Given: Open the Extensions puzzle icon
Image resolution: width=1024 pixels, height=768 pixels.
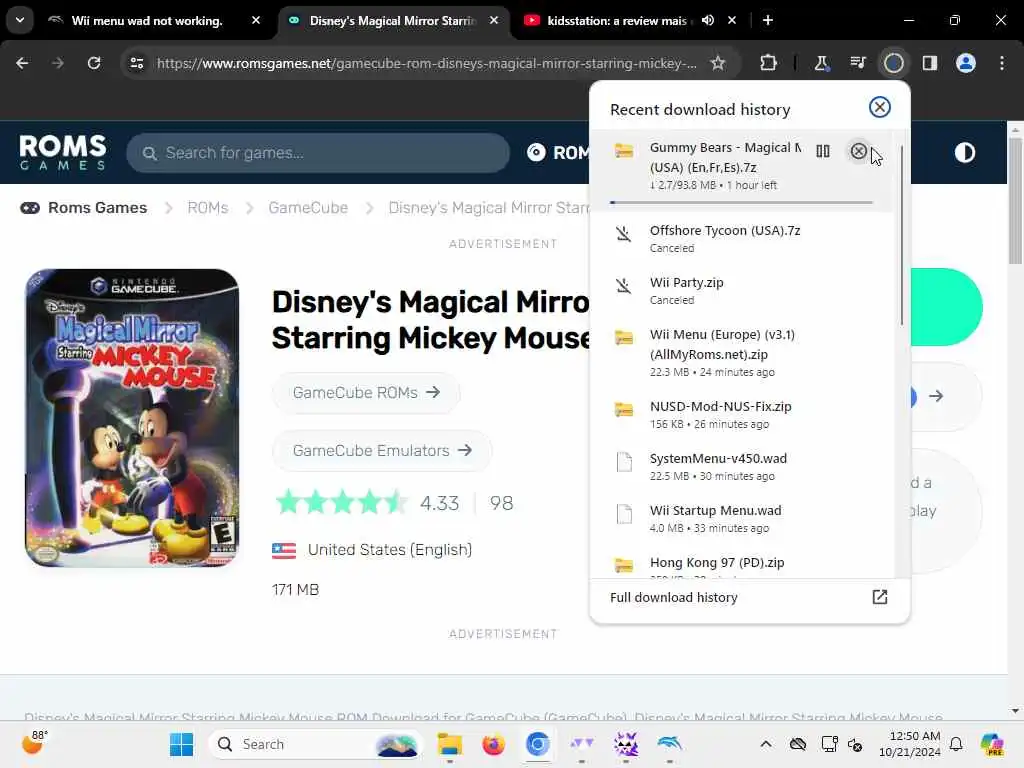Looking at the screenshot, I should click(x=769, y=63).
